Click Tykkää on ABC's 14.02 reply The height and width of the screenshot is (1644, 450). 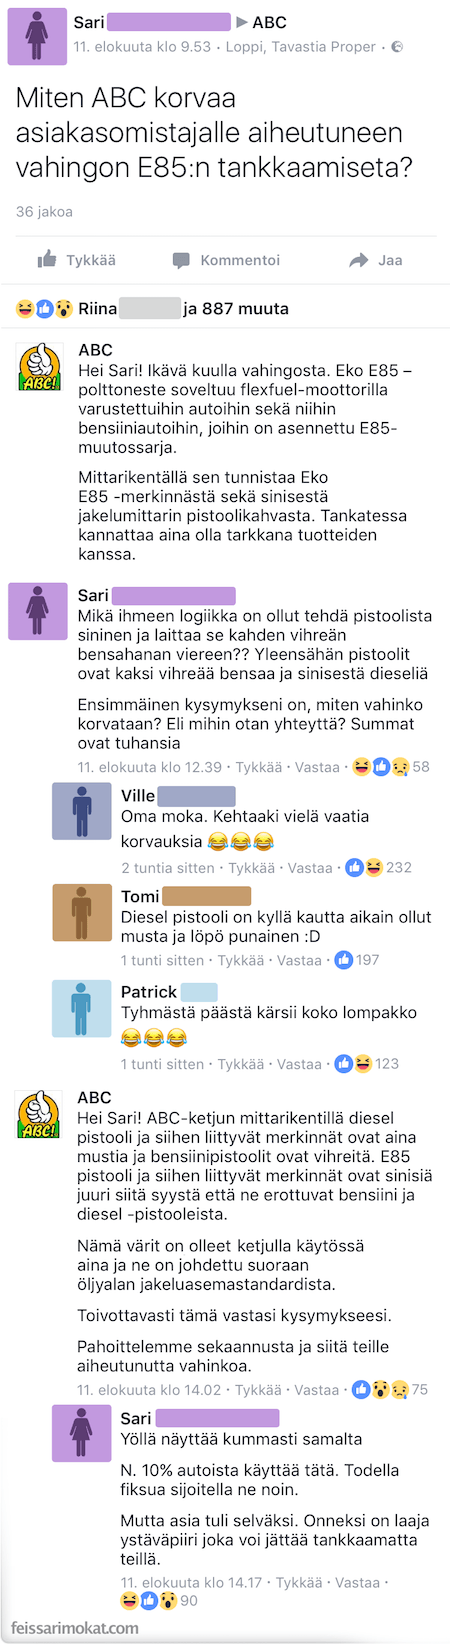[x=258, y=1390]
